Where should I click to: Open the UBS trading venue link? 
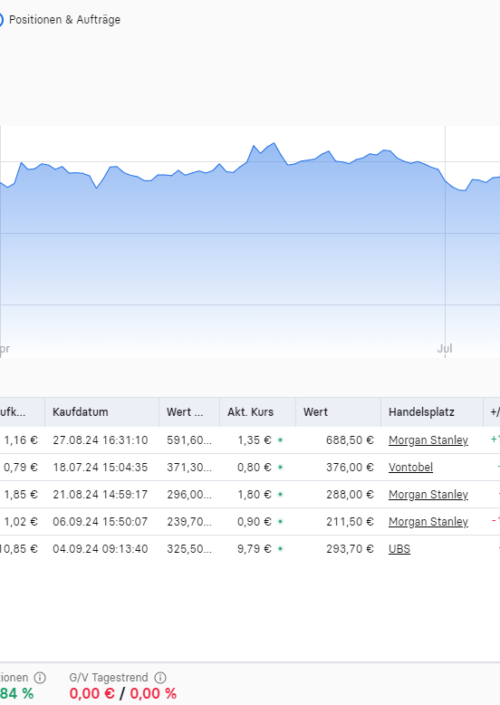coord(399,549)
